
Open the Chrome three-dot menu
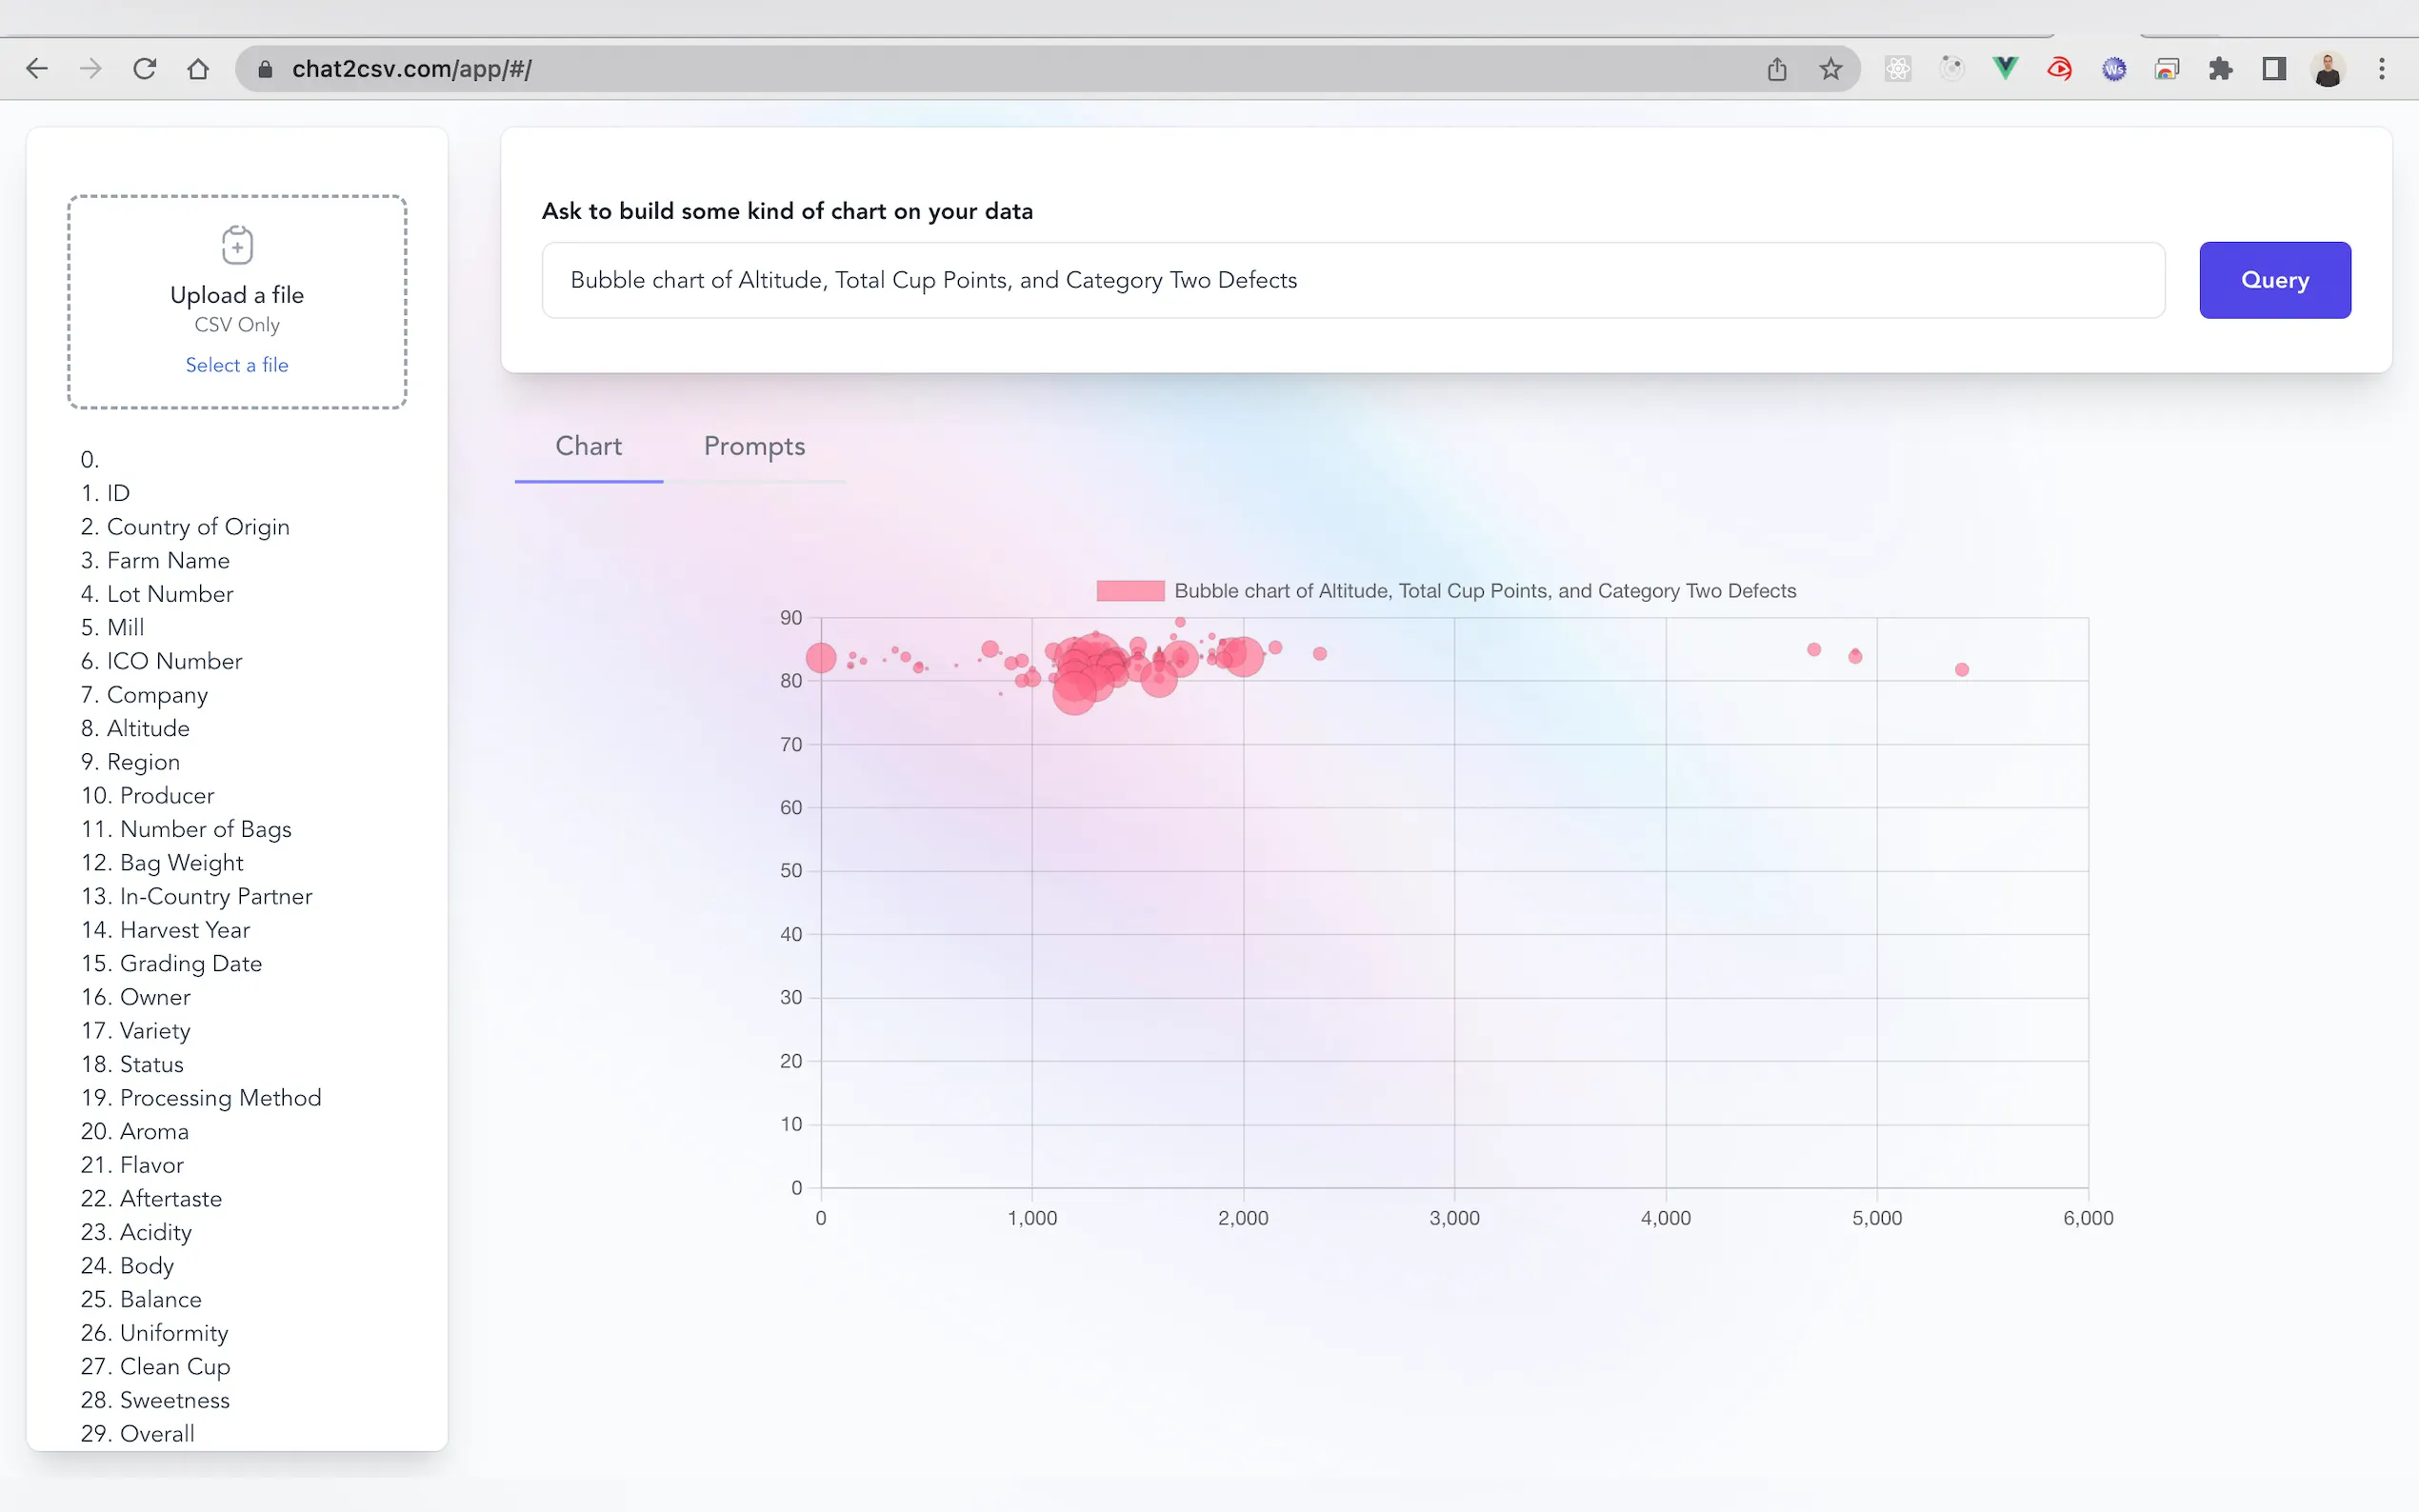tap(2384, 68)
